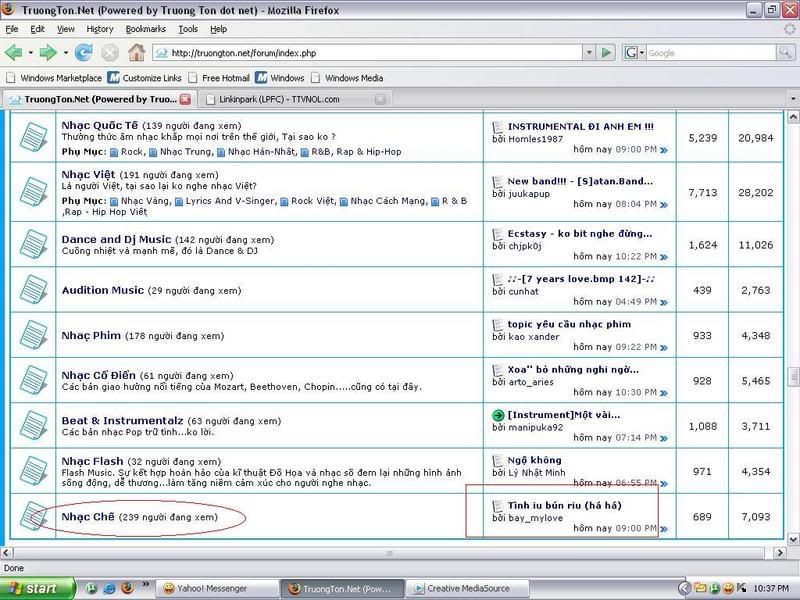
Task: Open the History menu
Action: click(100, 29)
